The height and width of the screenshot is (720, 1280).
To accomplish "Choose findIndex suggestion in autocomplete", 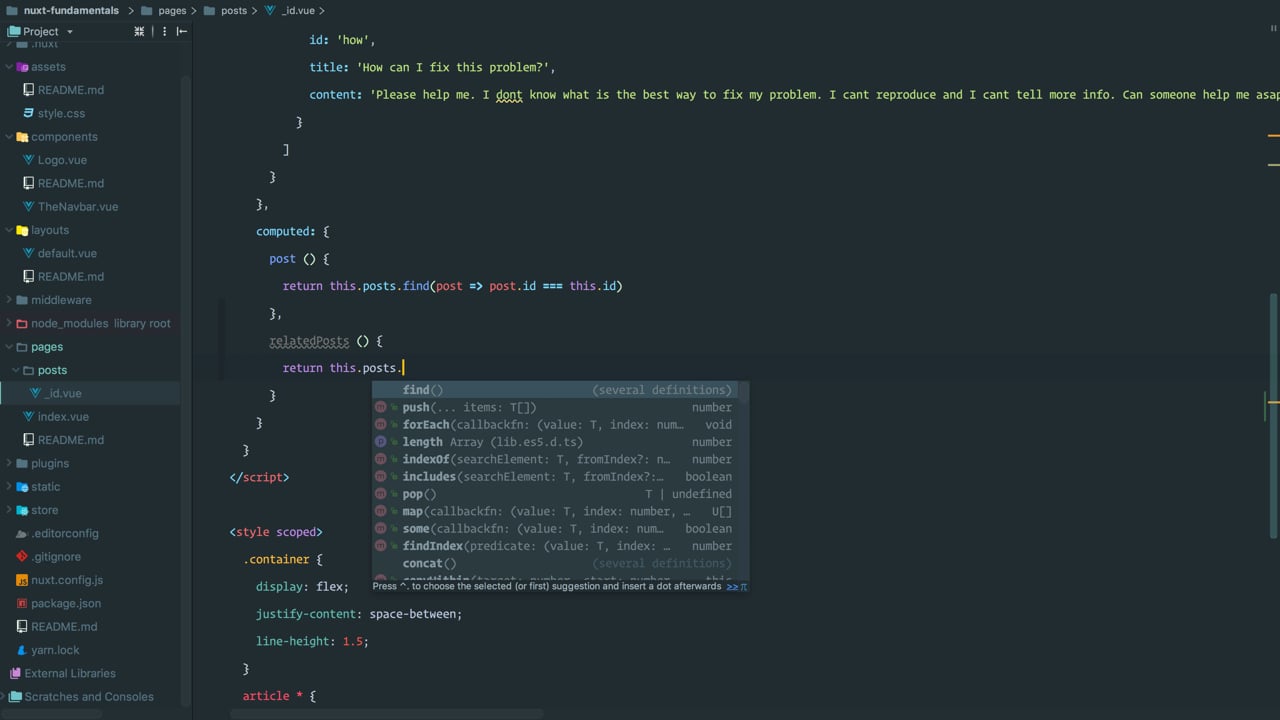I will click(x=555, y=546).
